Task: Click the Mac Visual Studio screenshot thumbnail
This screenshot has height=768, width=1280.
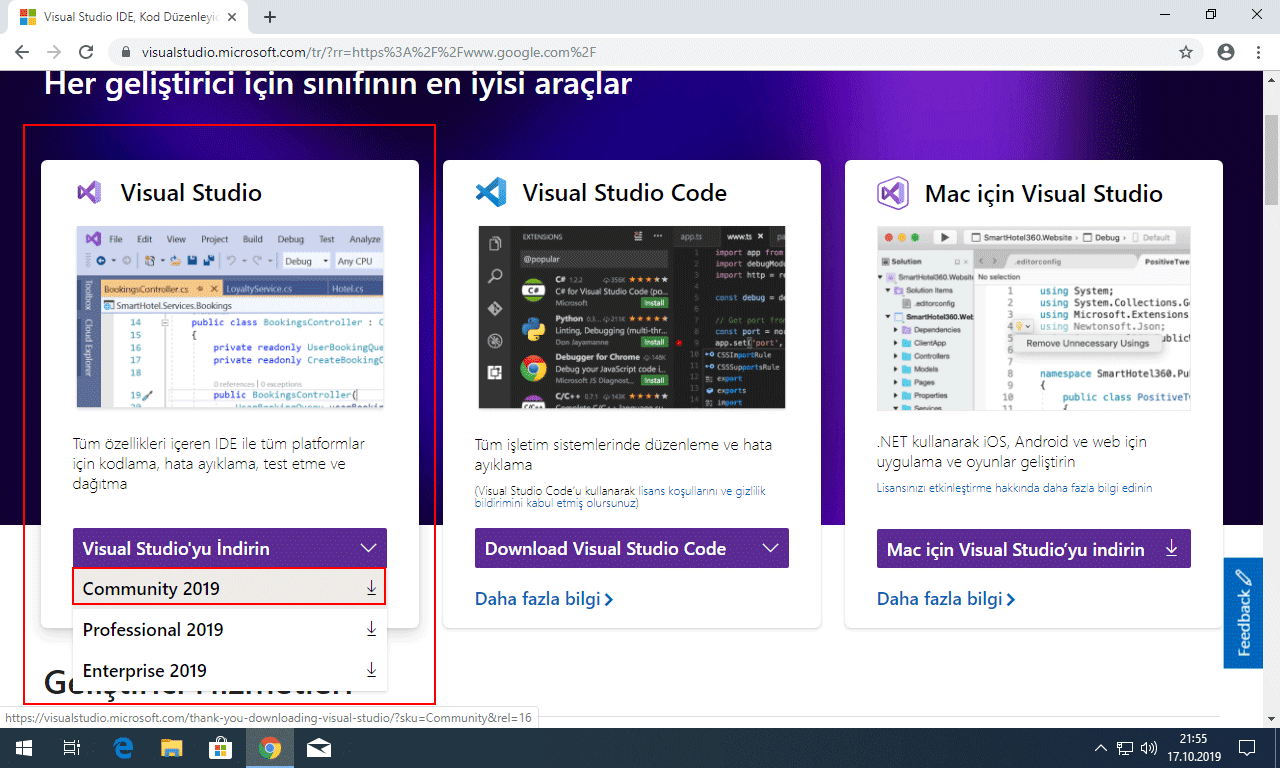Action: (1034, 318)
